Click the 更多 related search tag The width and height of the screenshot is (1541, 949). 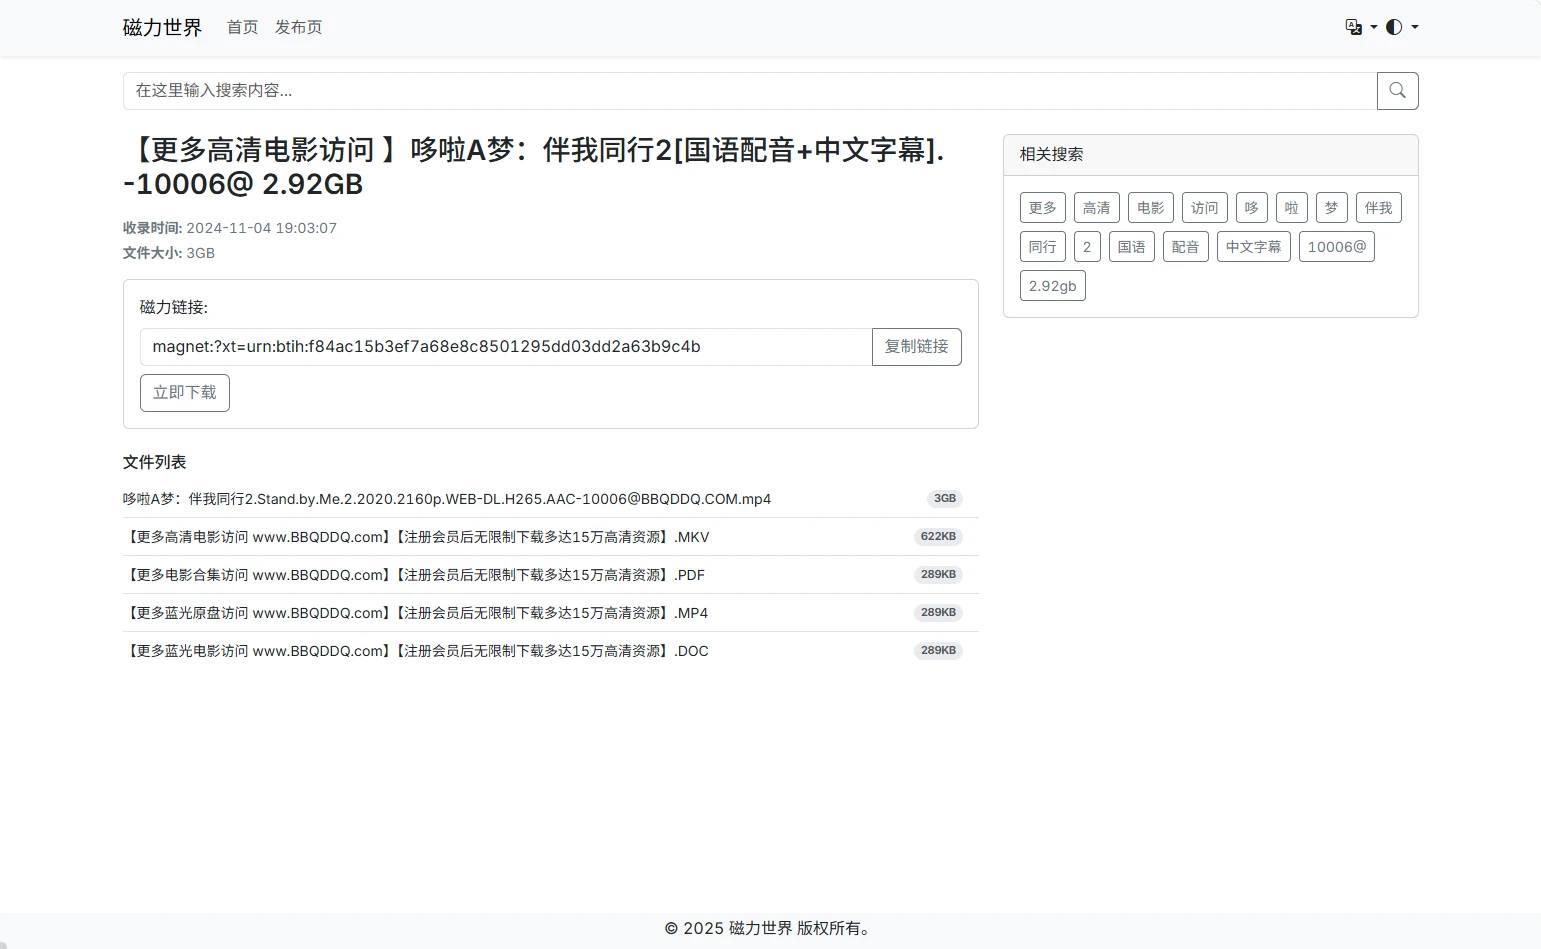coord(1042,208)
